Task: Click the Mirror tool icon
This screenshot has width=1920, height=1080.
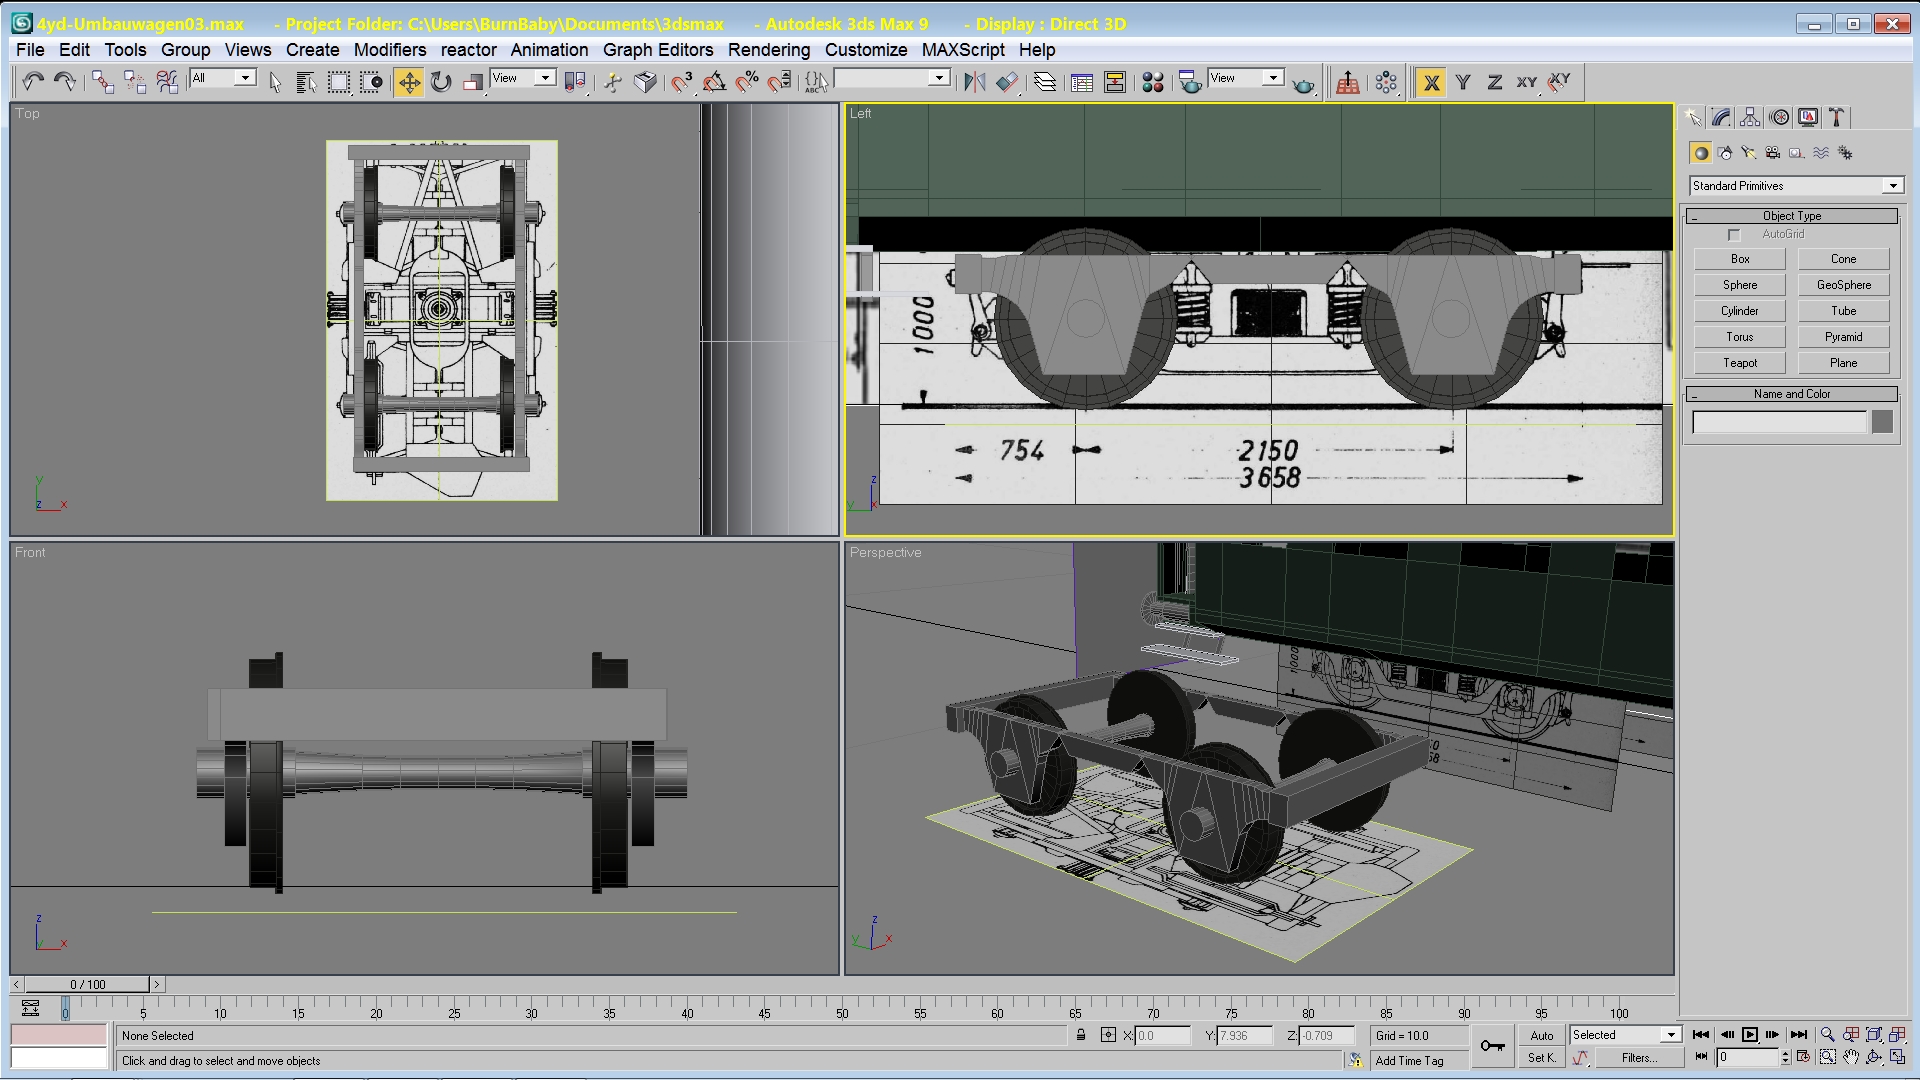Action: 974,82
